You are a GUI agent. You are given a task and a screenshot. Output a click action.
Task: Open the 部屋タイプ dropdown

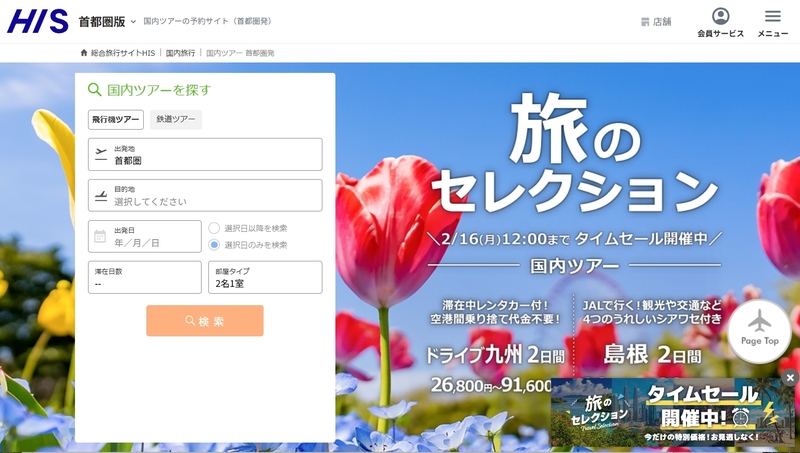[x=265, y=278]
